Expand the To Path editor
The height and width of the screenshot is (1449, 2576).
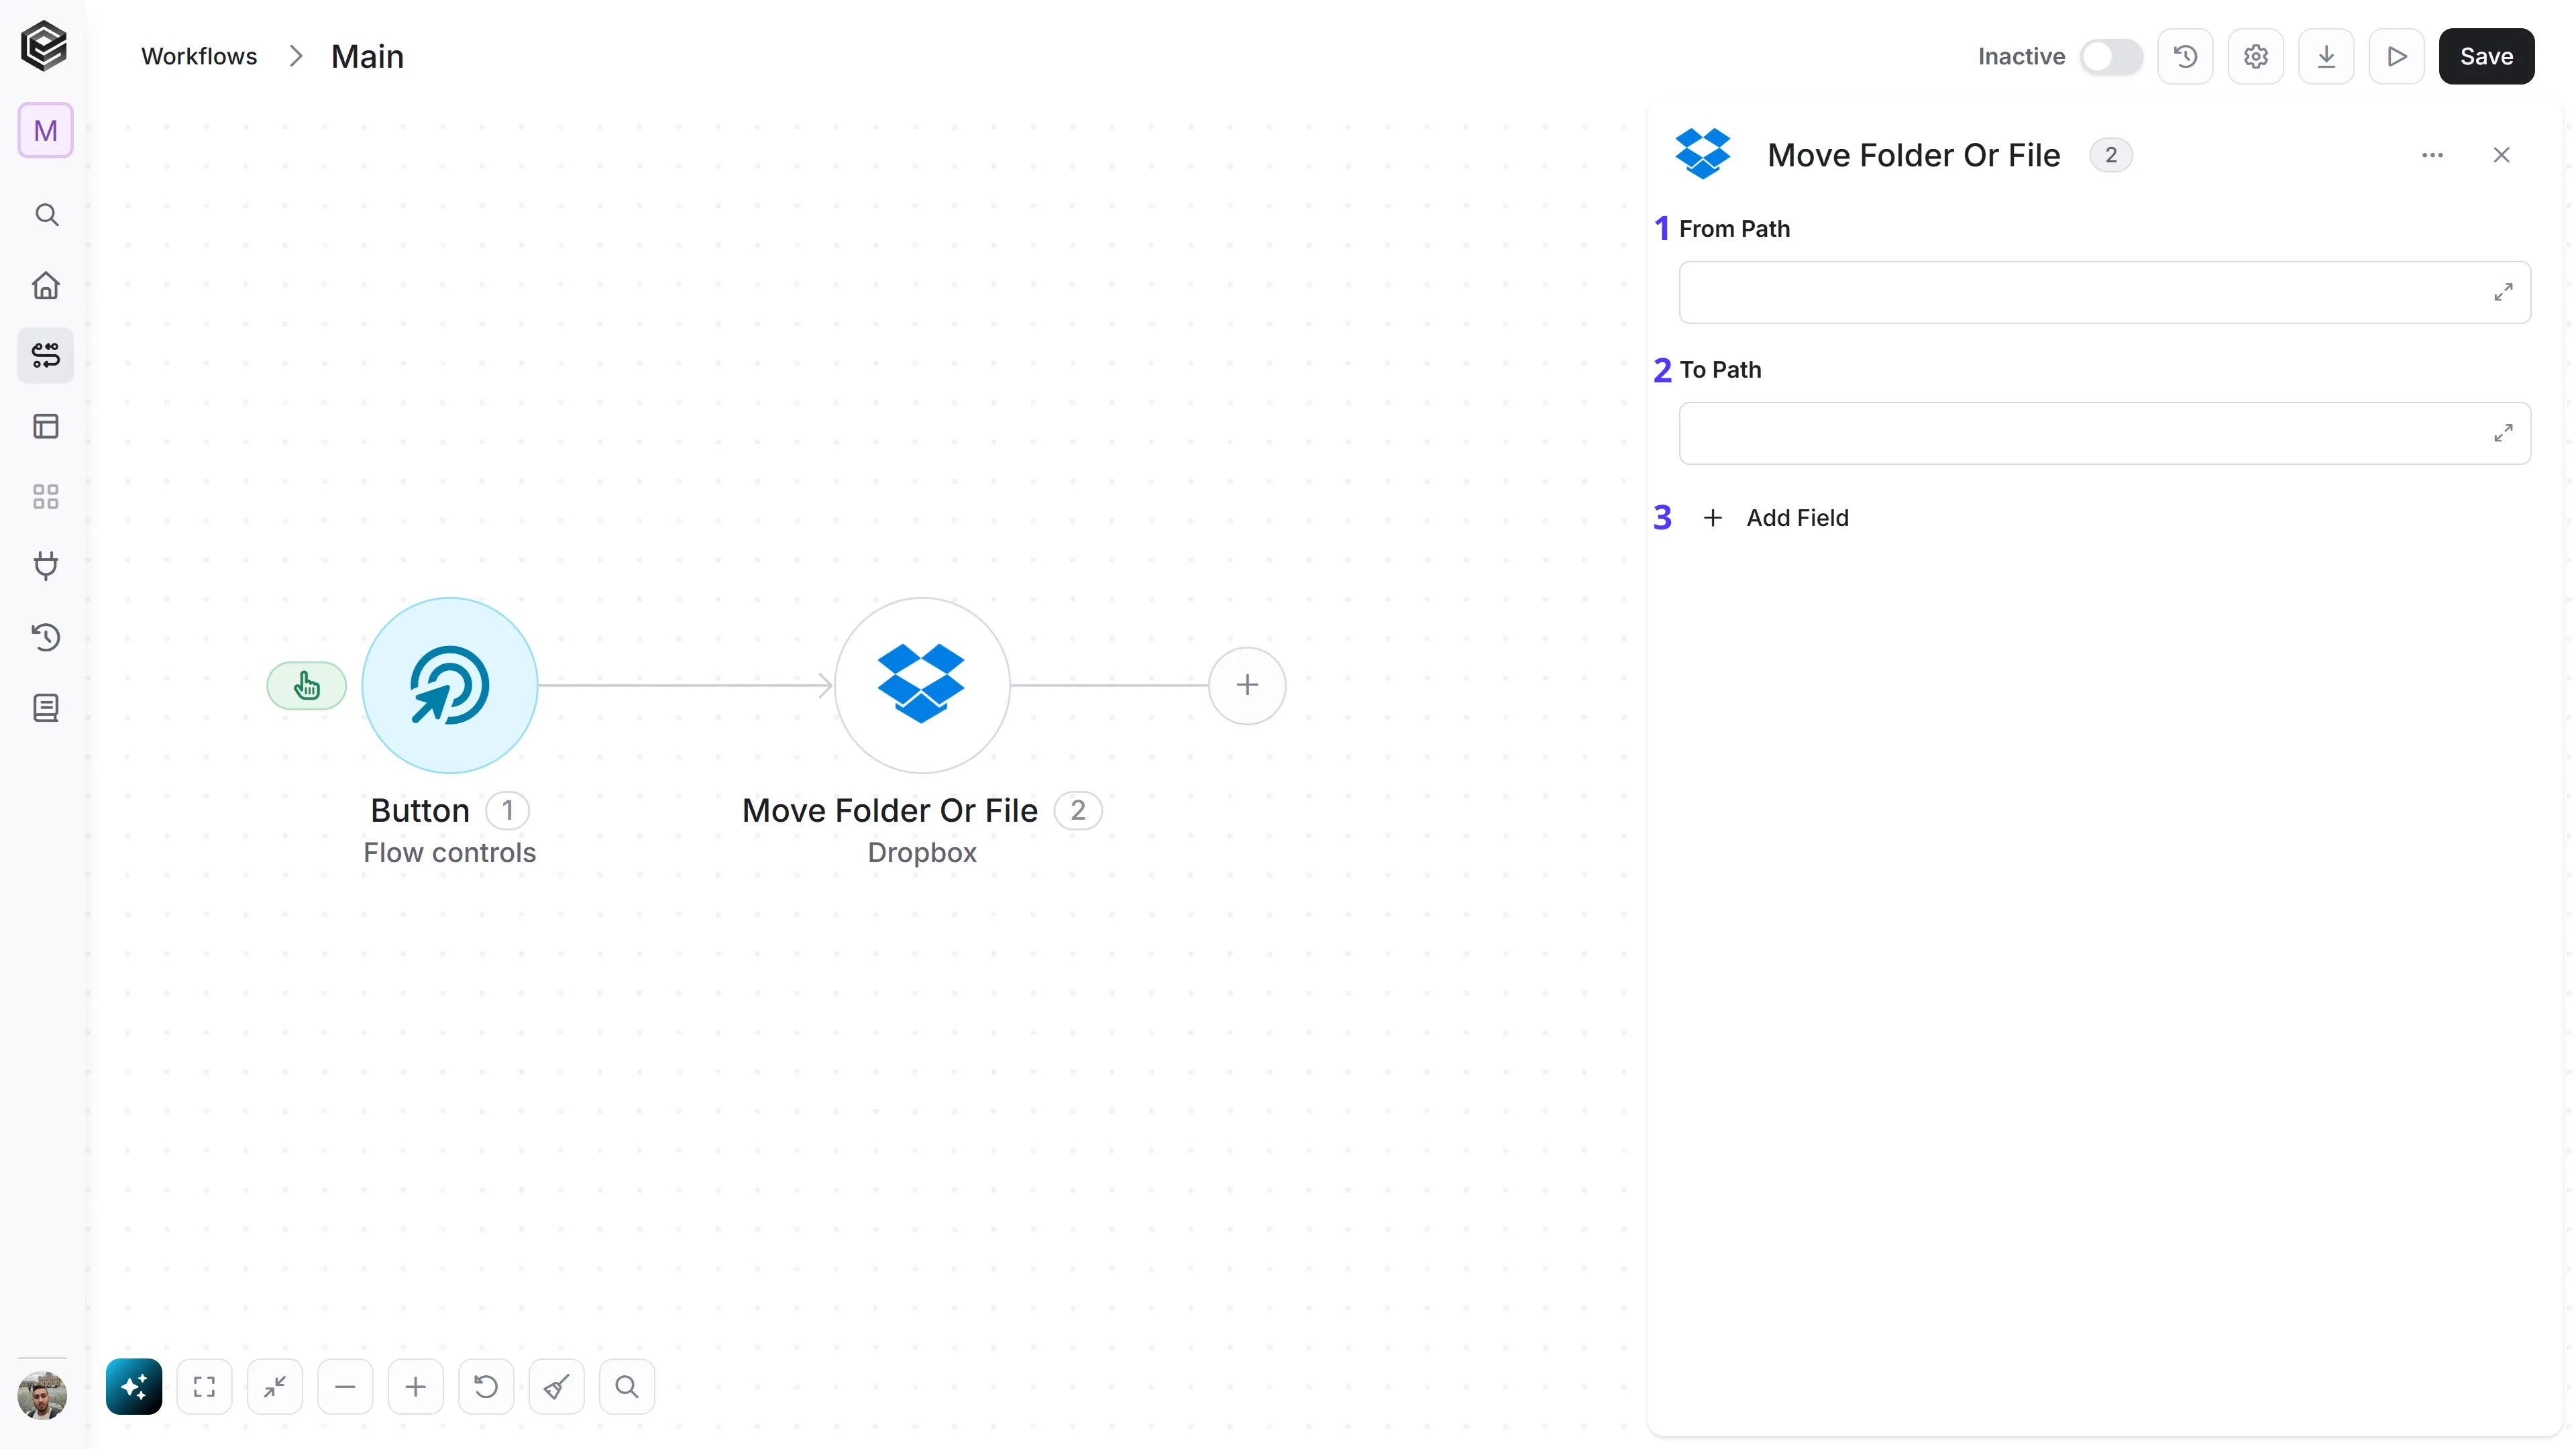click(2503, 433)
